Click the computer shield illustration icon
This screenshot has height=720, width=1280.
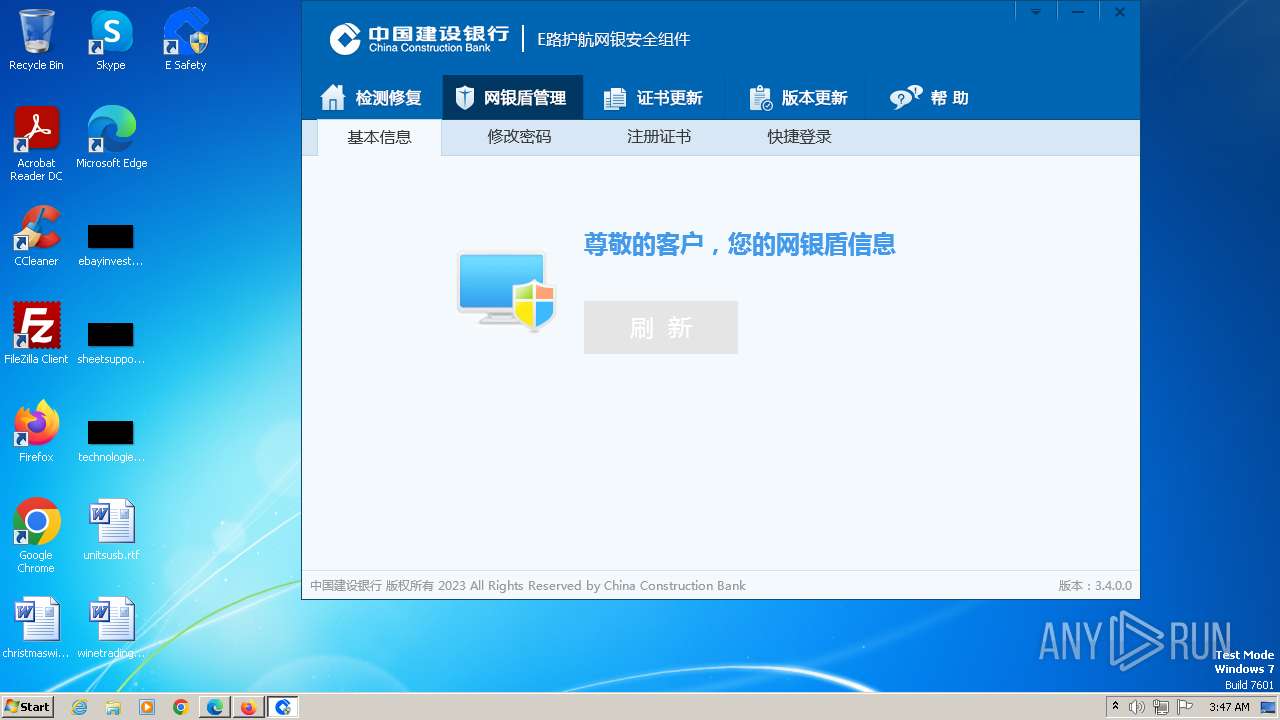click(506, 291)
